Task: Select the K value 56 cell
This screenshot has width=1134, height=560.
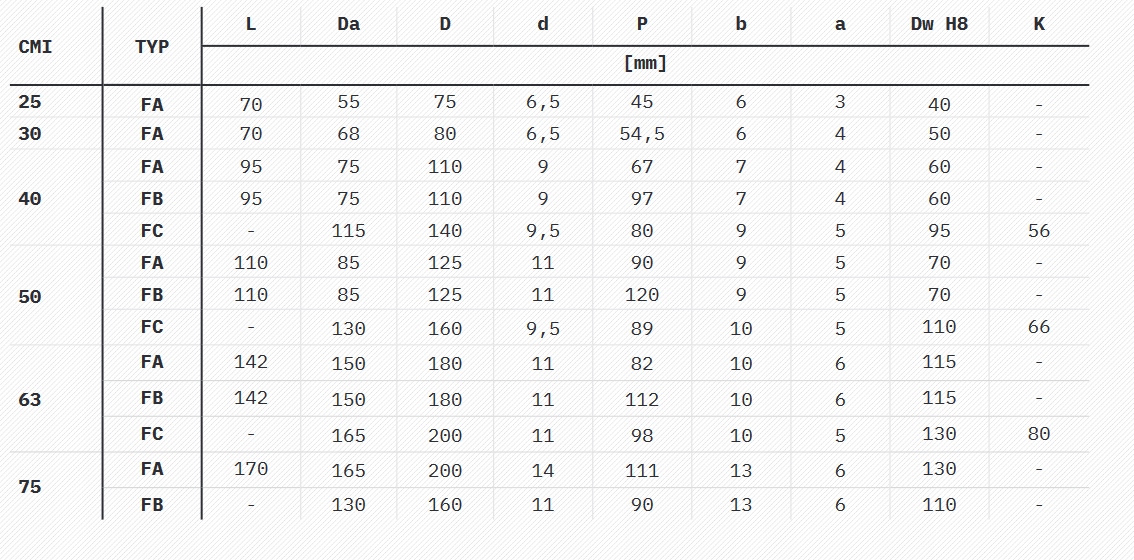Action: coord(1039,231)
